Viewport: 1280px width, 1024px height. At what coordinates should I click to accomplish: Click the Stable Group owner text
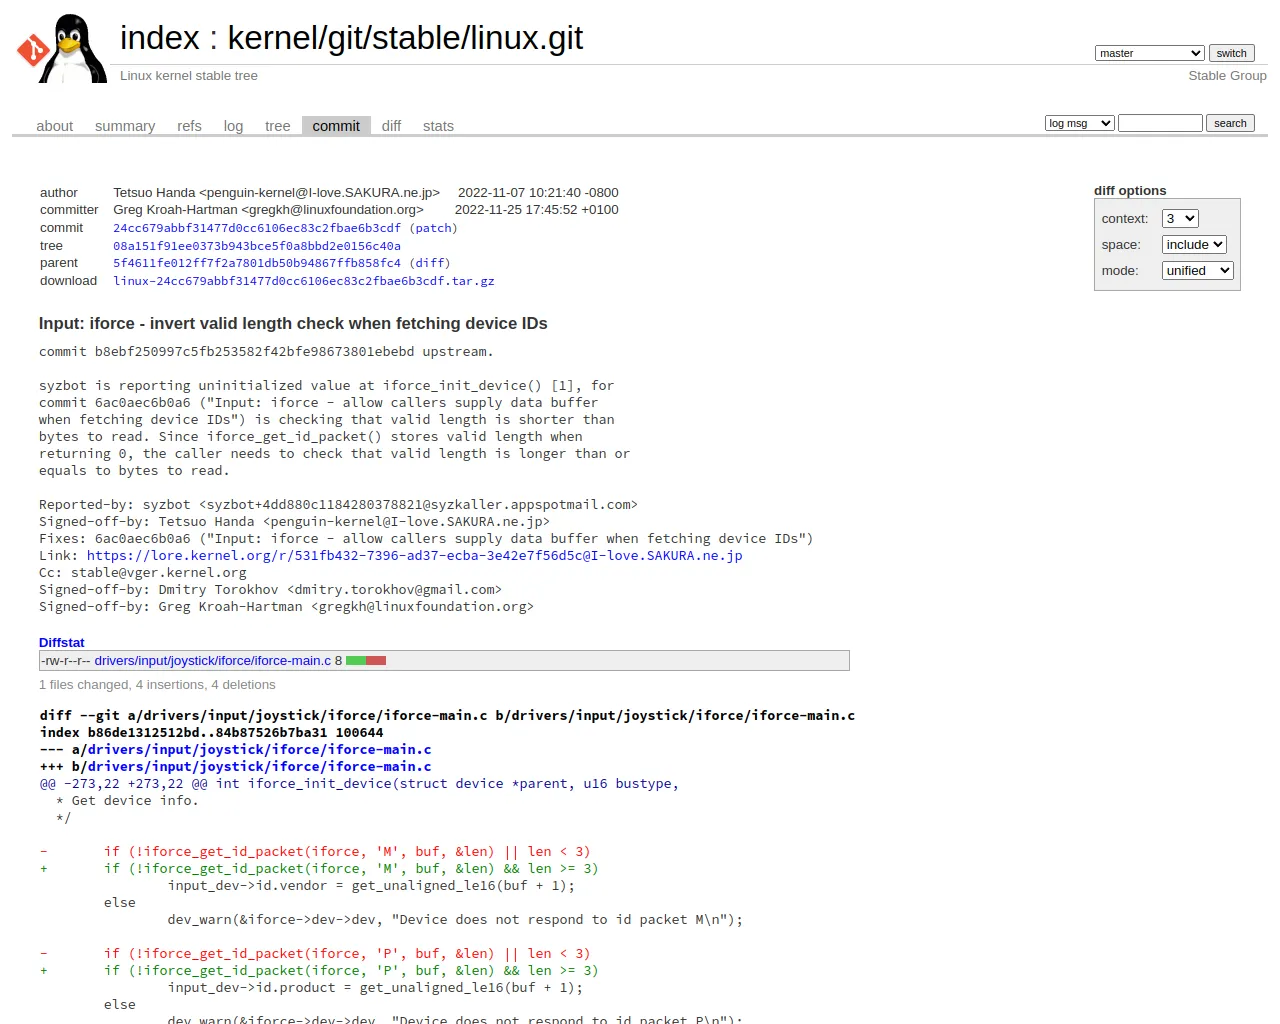[x=1227, y=76]
